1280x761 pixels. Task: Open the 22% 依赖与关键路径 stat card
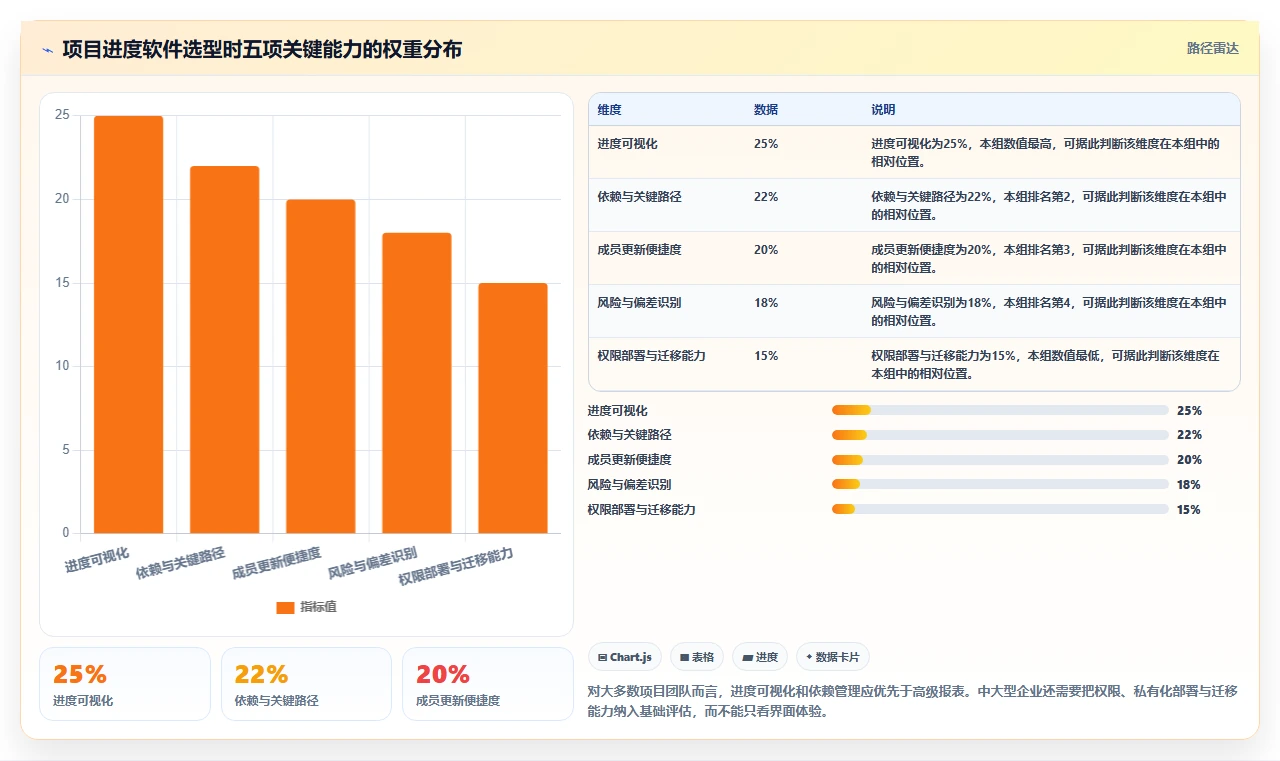point(306,684)
